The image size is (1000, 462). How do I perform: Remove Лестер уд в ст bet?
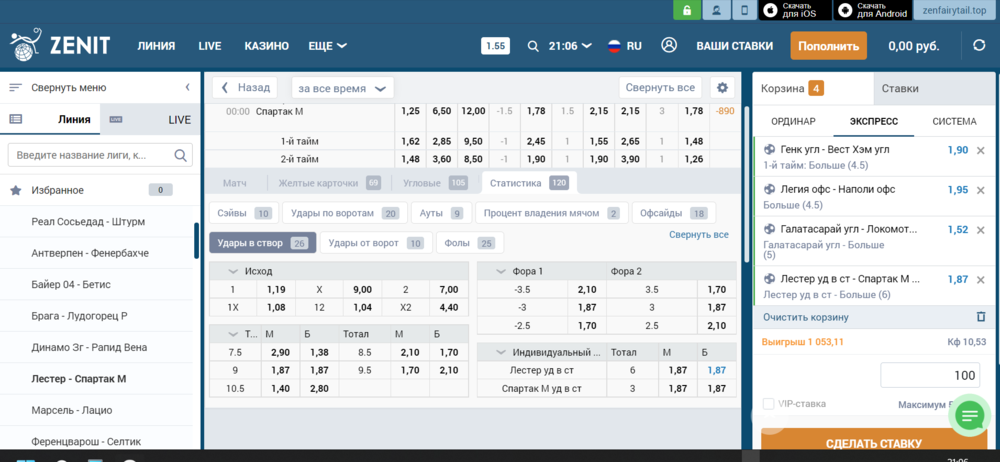(x=981, y=279)
